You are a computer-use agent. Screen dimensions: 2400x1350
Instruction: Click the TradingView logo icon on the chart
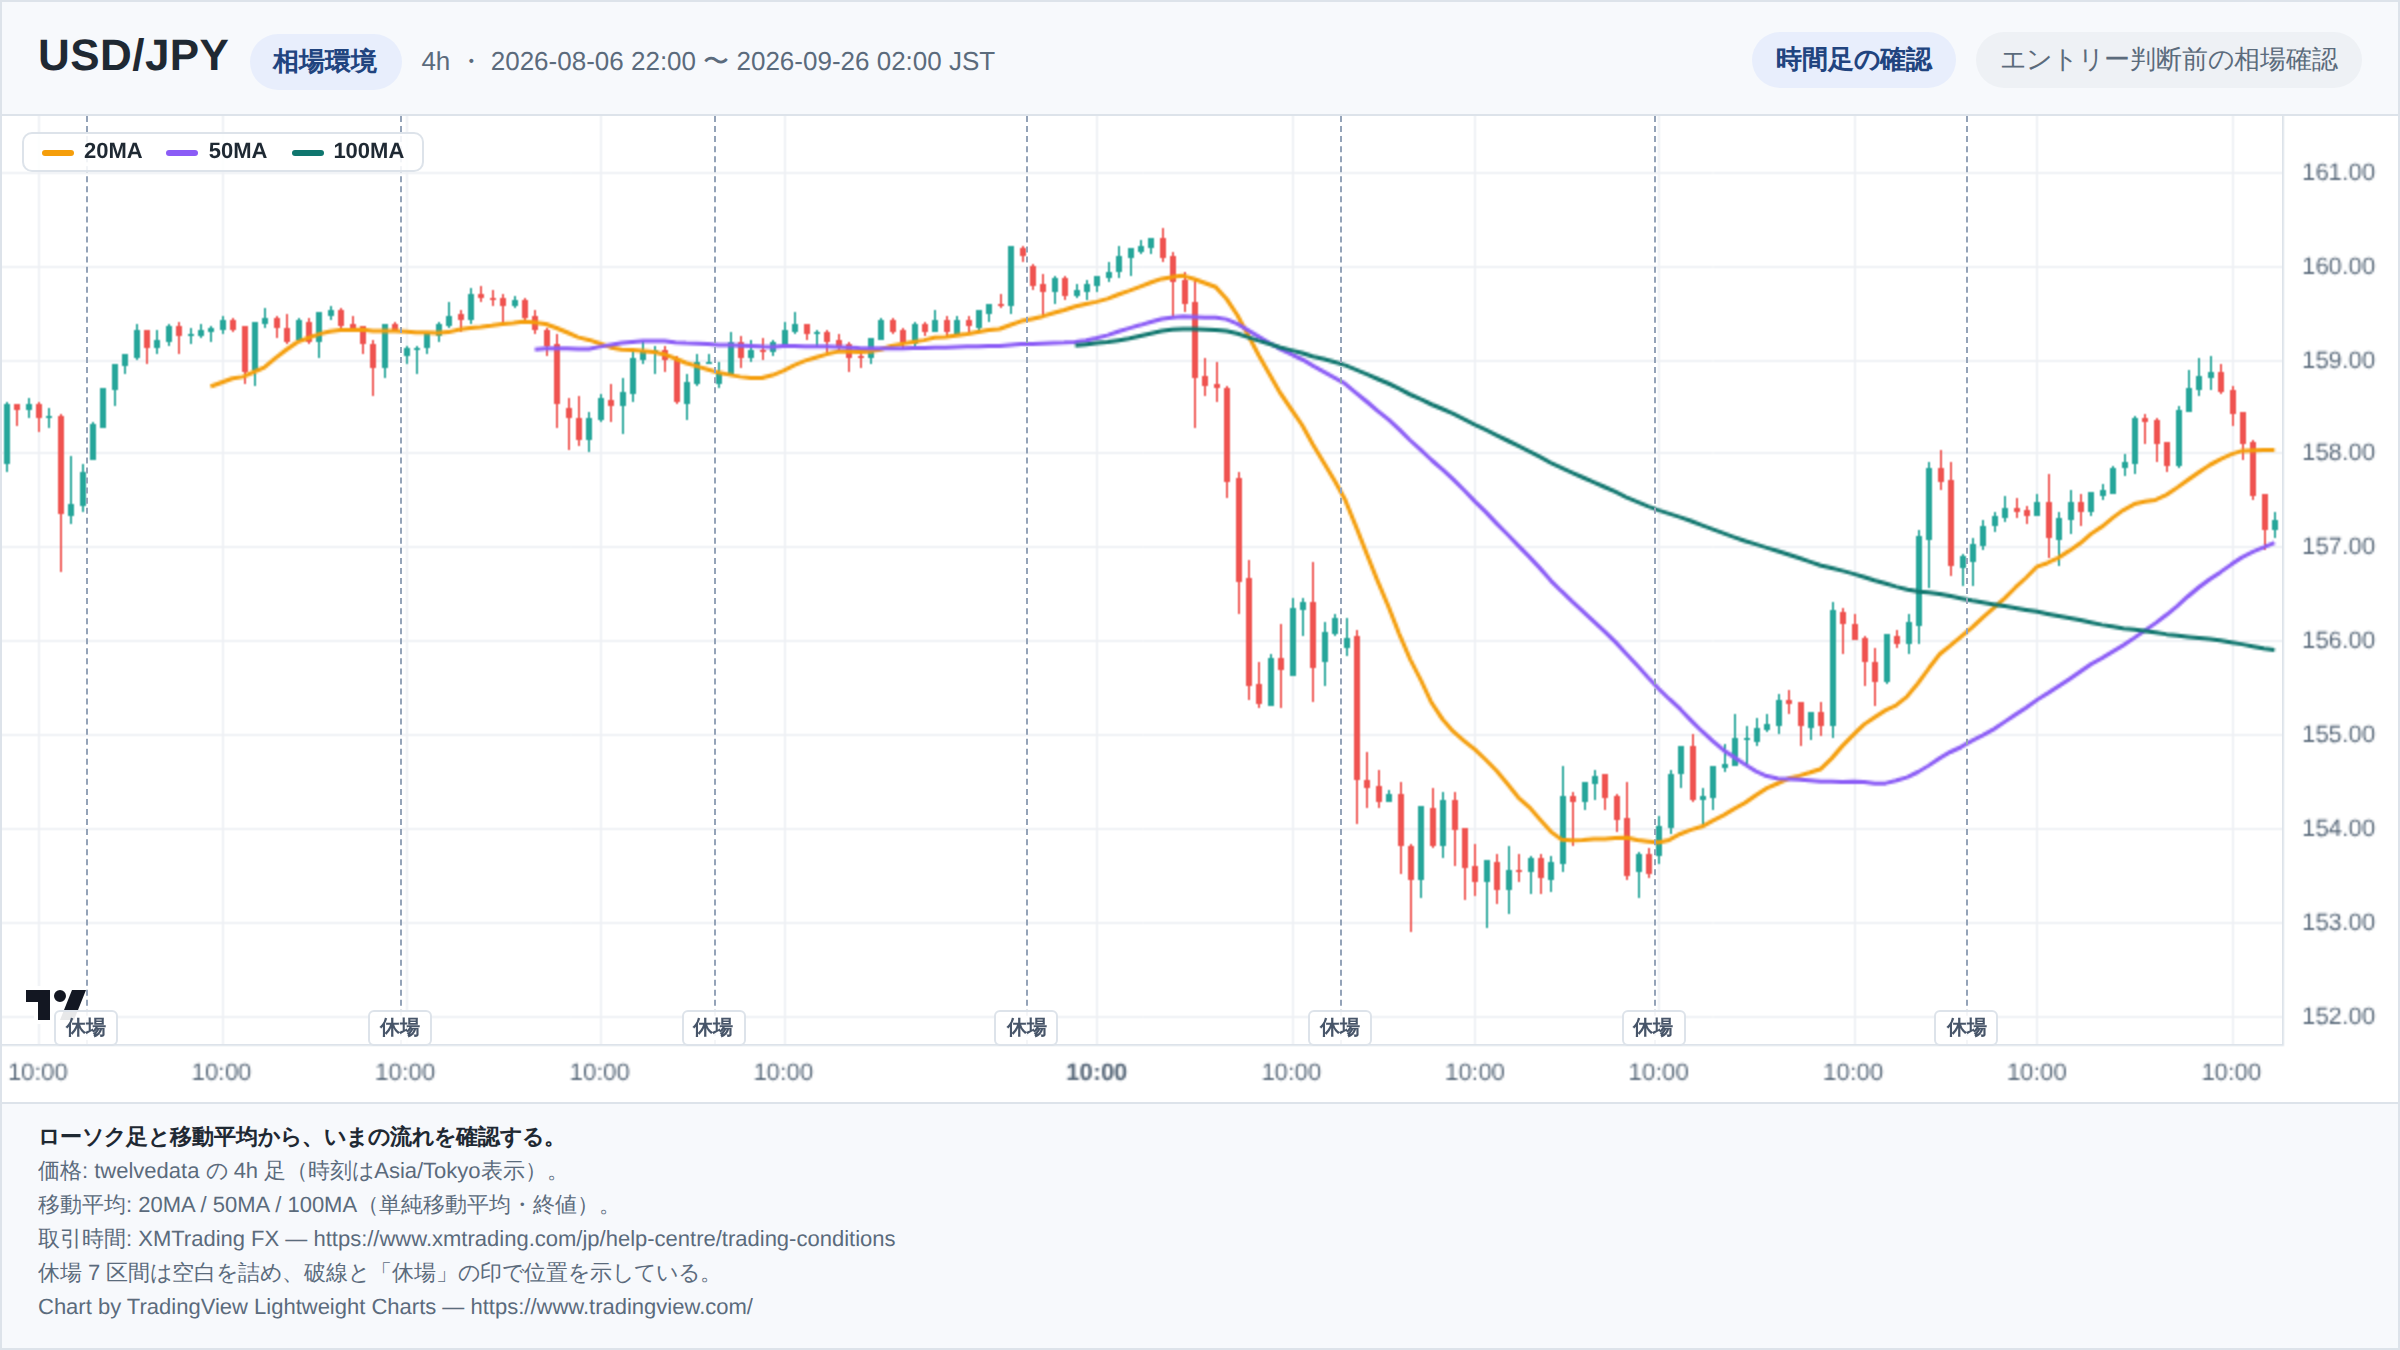(55, 1003)
